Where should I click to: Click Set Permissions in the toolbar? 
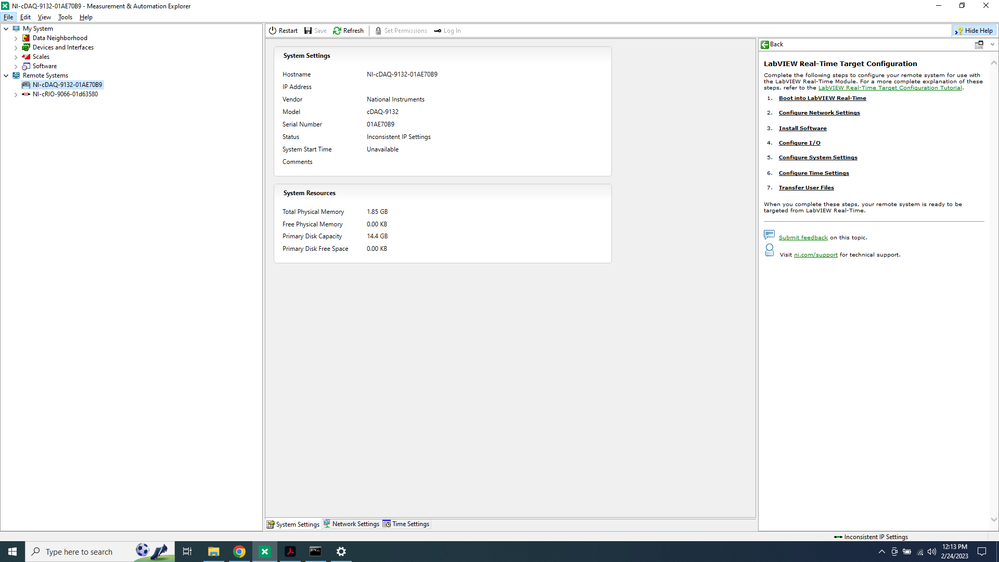point(401,31)
